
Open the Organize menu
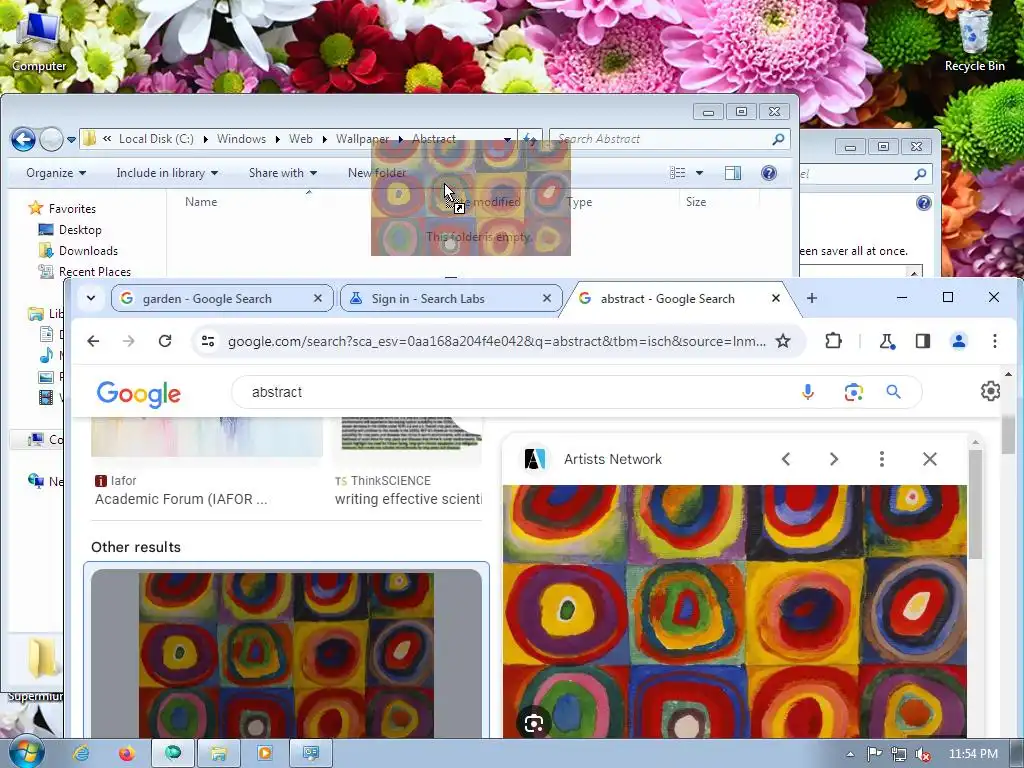[x=56, y=173]
